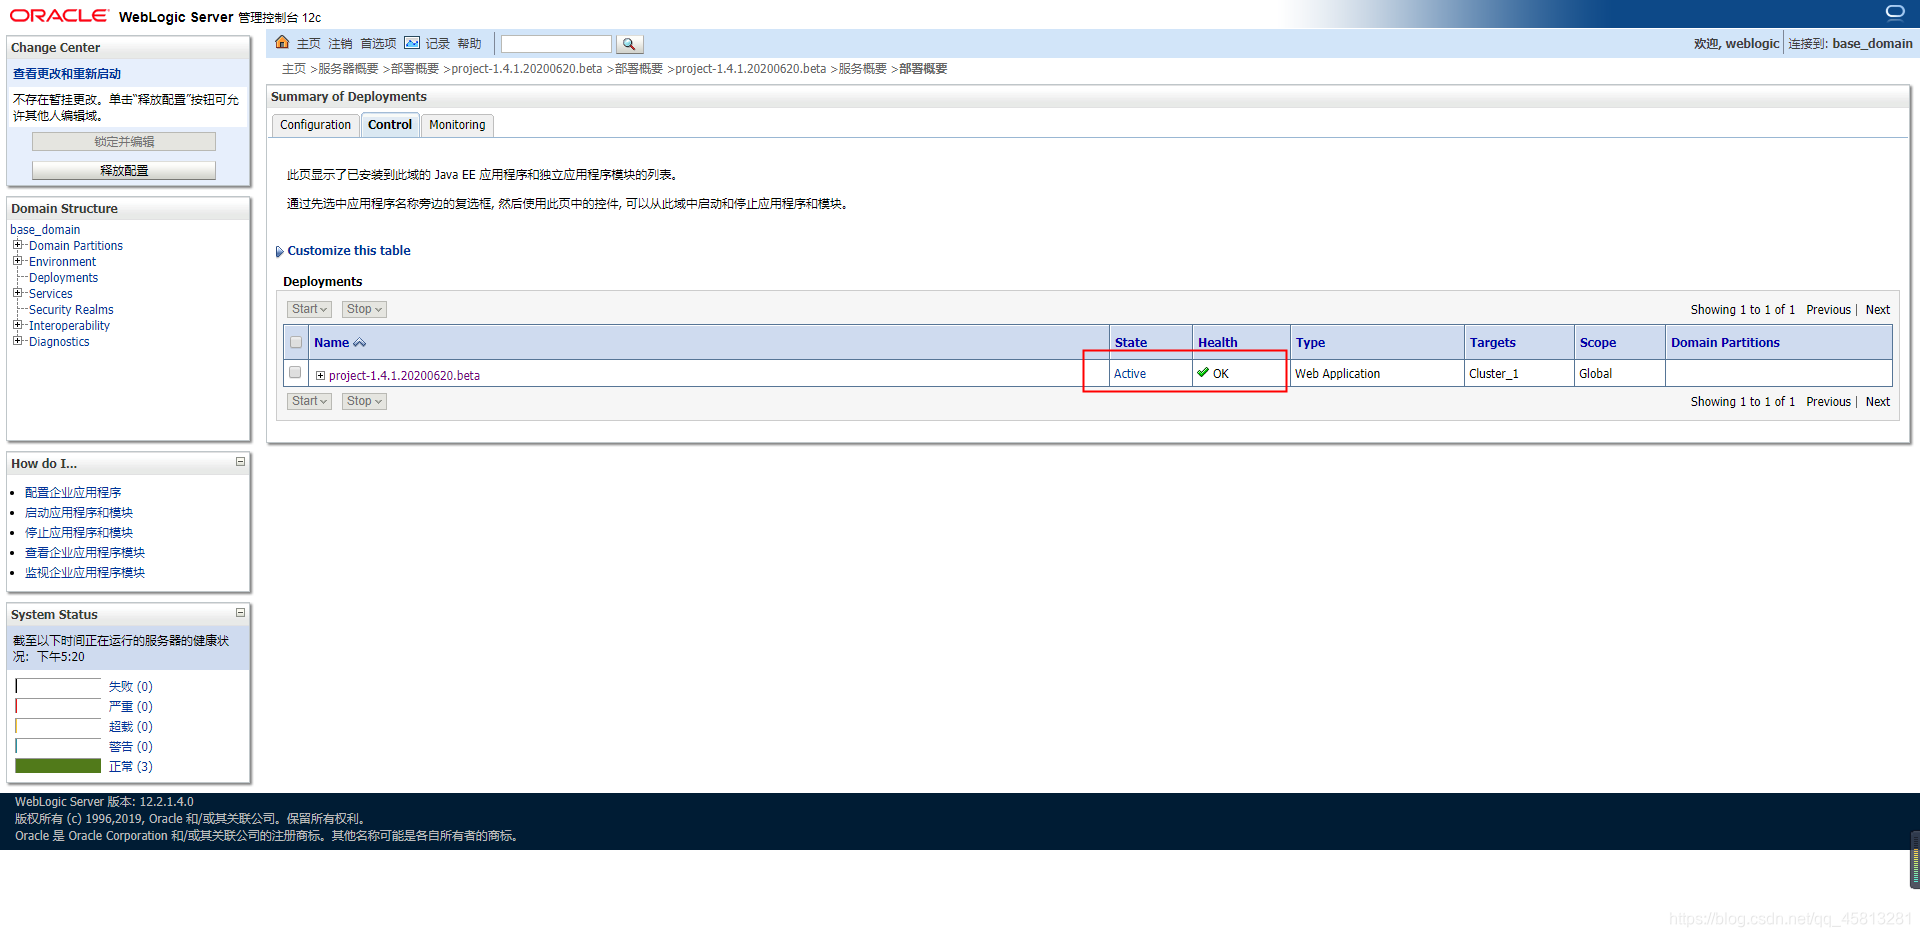Open the upper Start dropdown button
Screen dimensions: 1920x937
pos(309,309)
